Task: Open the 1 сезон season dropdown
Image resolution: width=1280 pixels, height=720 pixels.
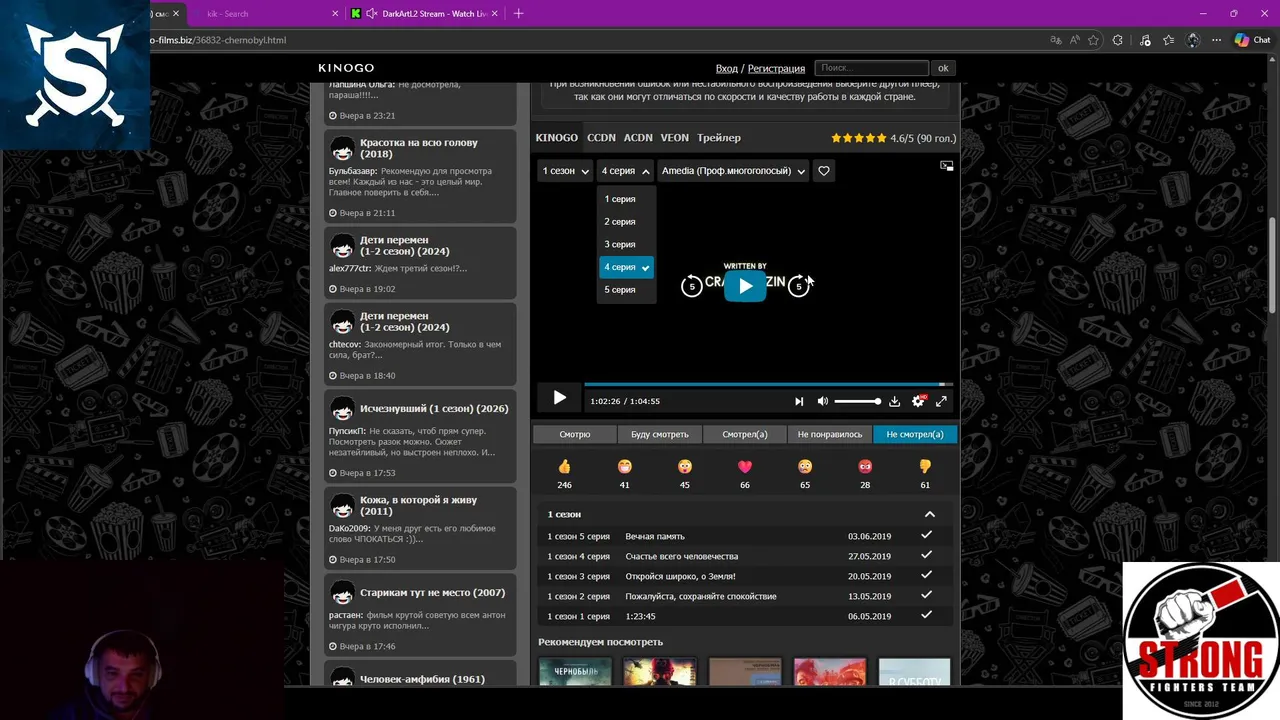Action: pyautogui.click(x=564, y=171)
